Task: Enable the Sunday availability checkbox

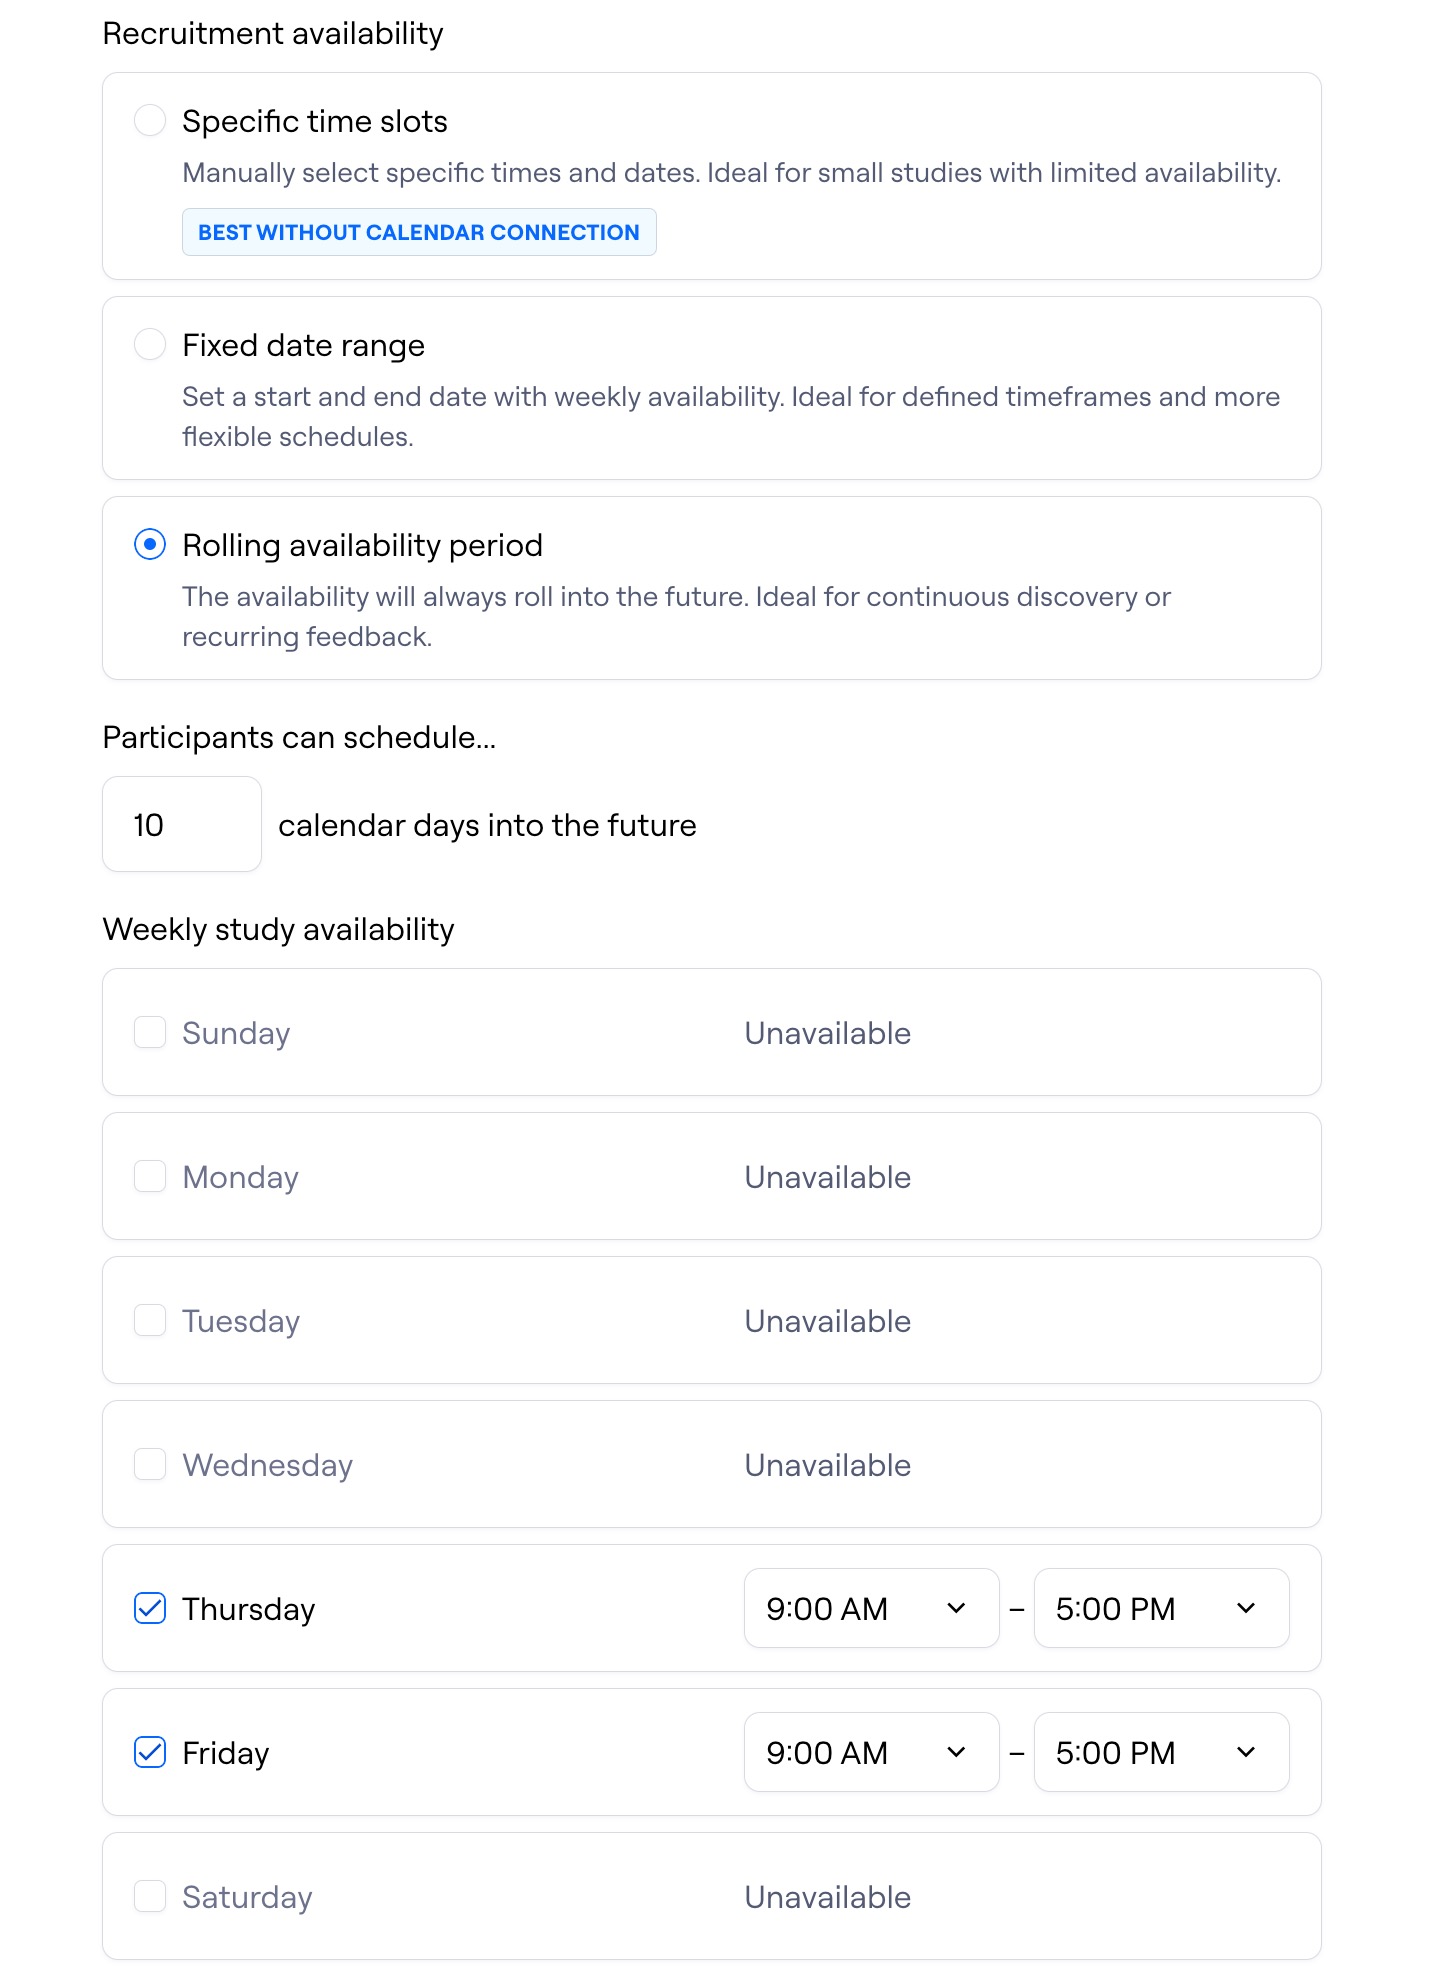Action: 150,1033
